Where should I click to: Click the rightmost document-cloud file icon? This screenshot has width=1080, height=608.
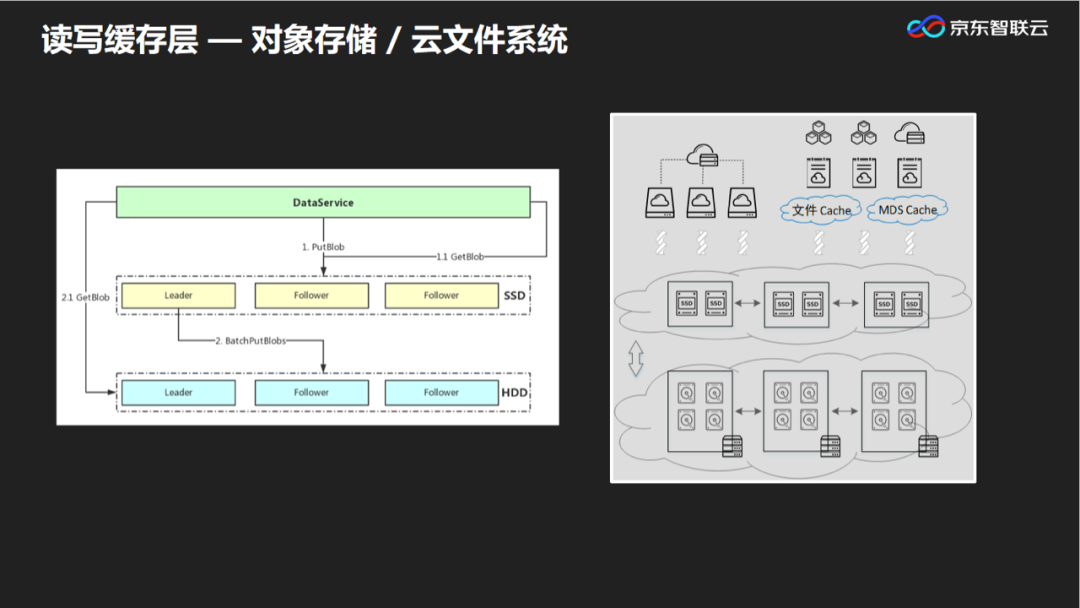pyautogui.click(x=909, y=173)
